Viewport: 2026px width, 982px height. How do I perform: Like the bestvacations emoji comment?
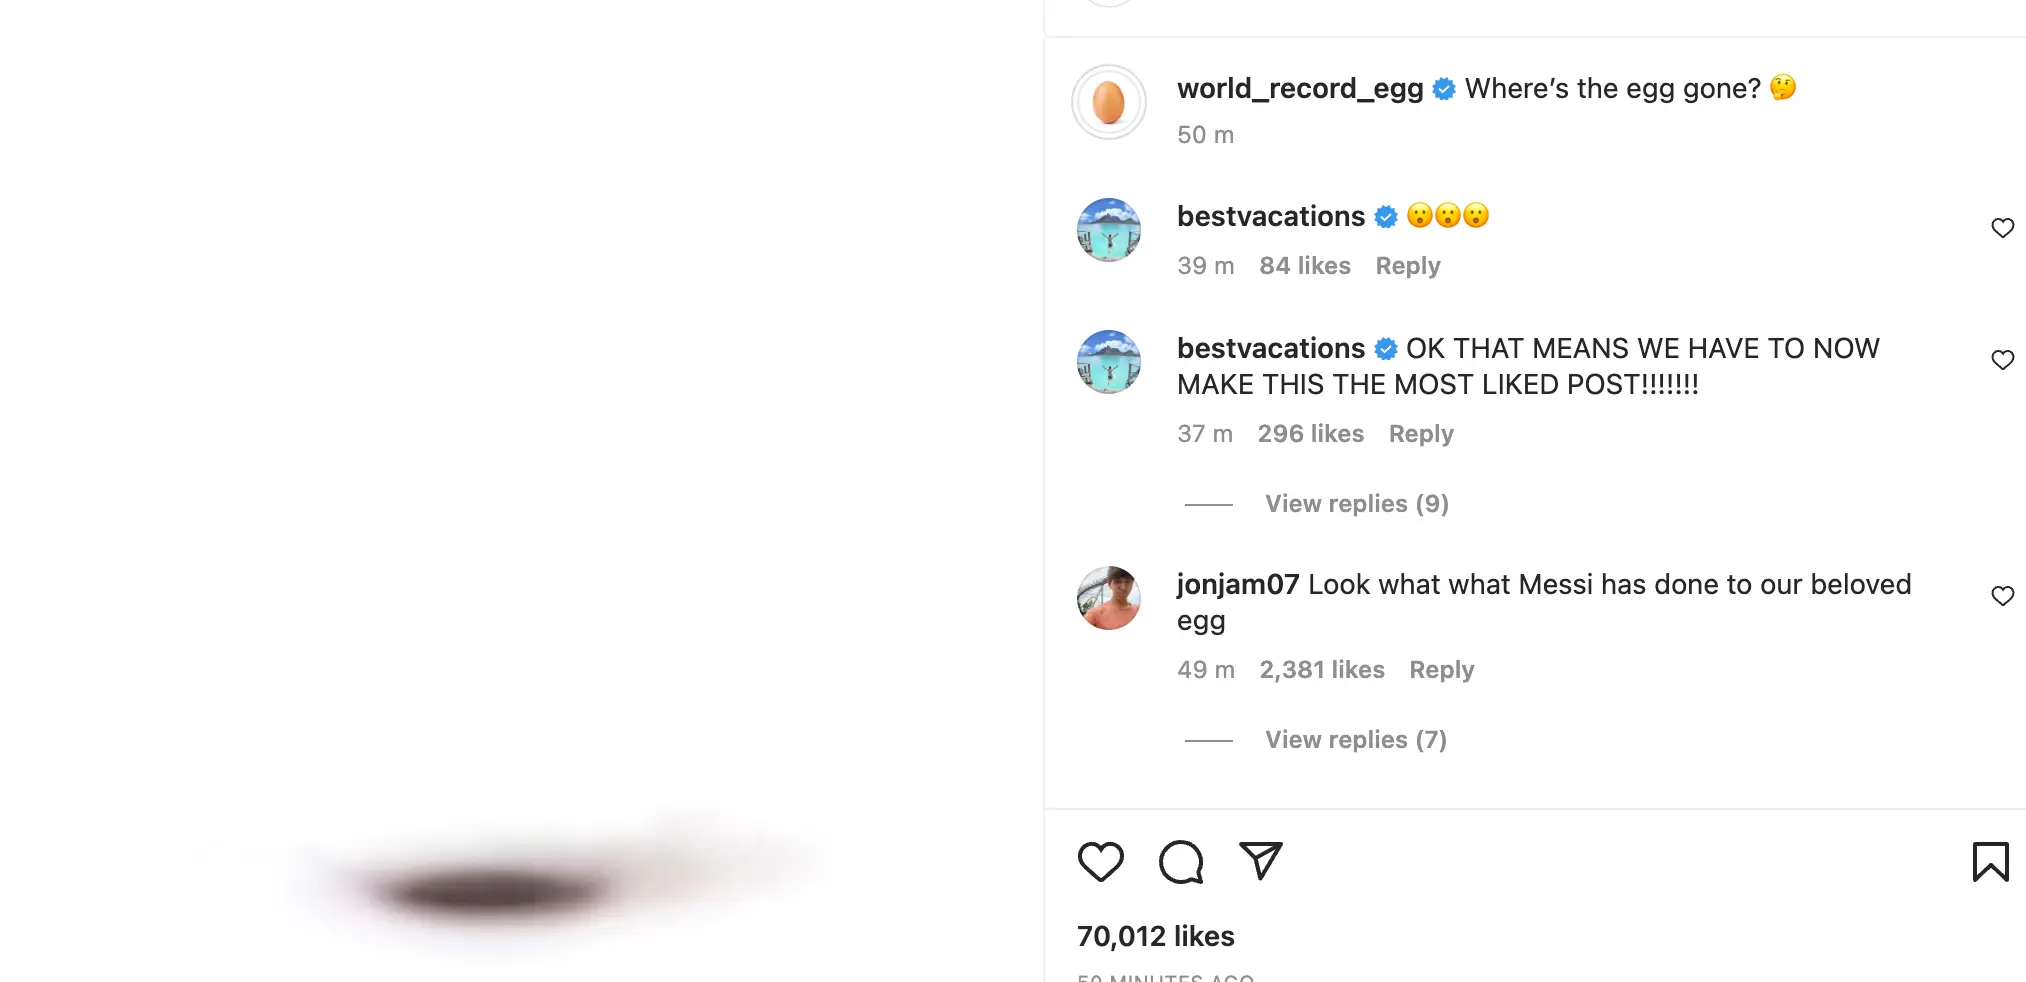tap(2002, 228)
